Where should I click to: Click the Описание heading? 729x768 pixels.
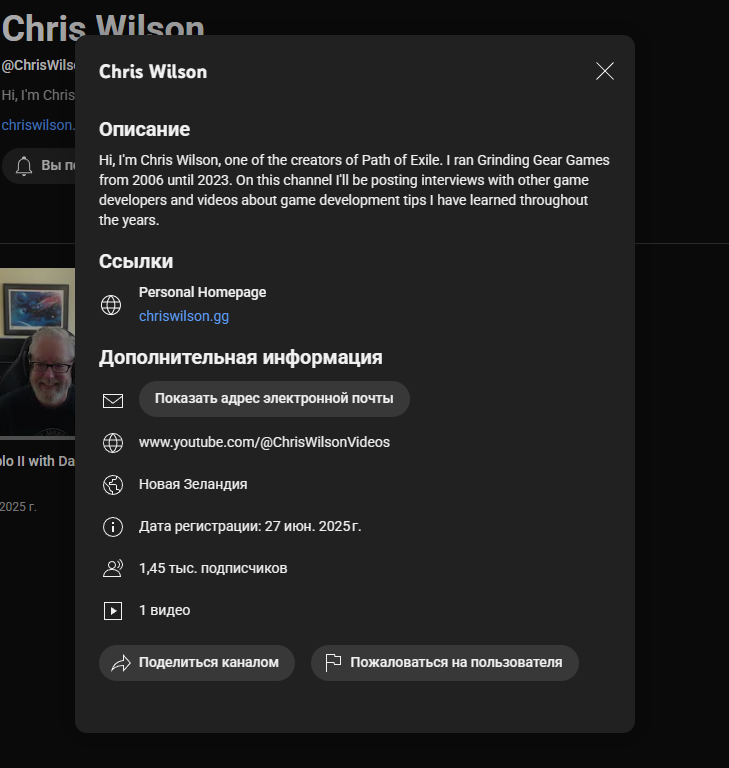tap(144, 130)
